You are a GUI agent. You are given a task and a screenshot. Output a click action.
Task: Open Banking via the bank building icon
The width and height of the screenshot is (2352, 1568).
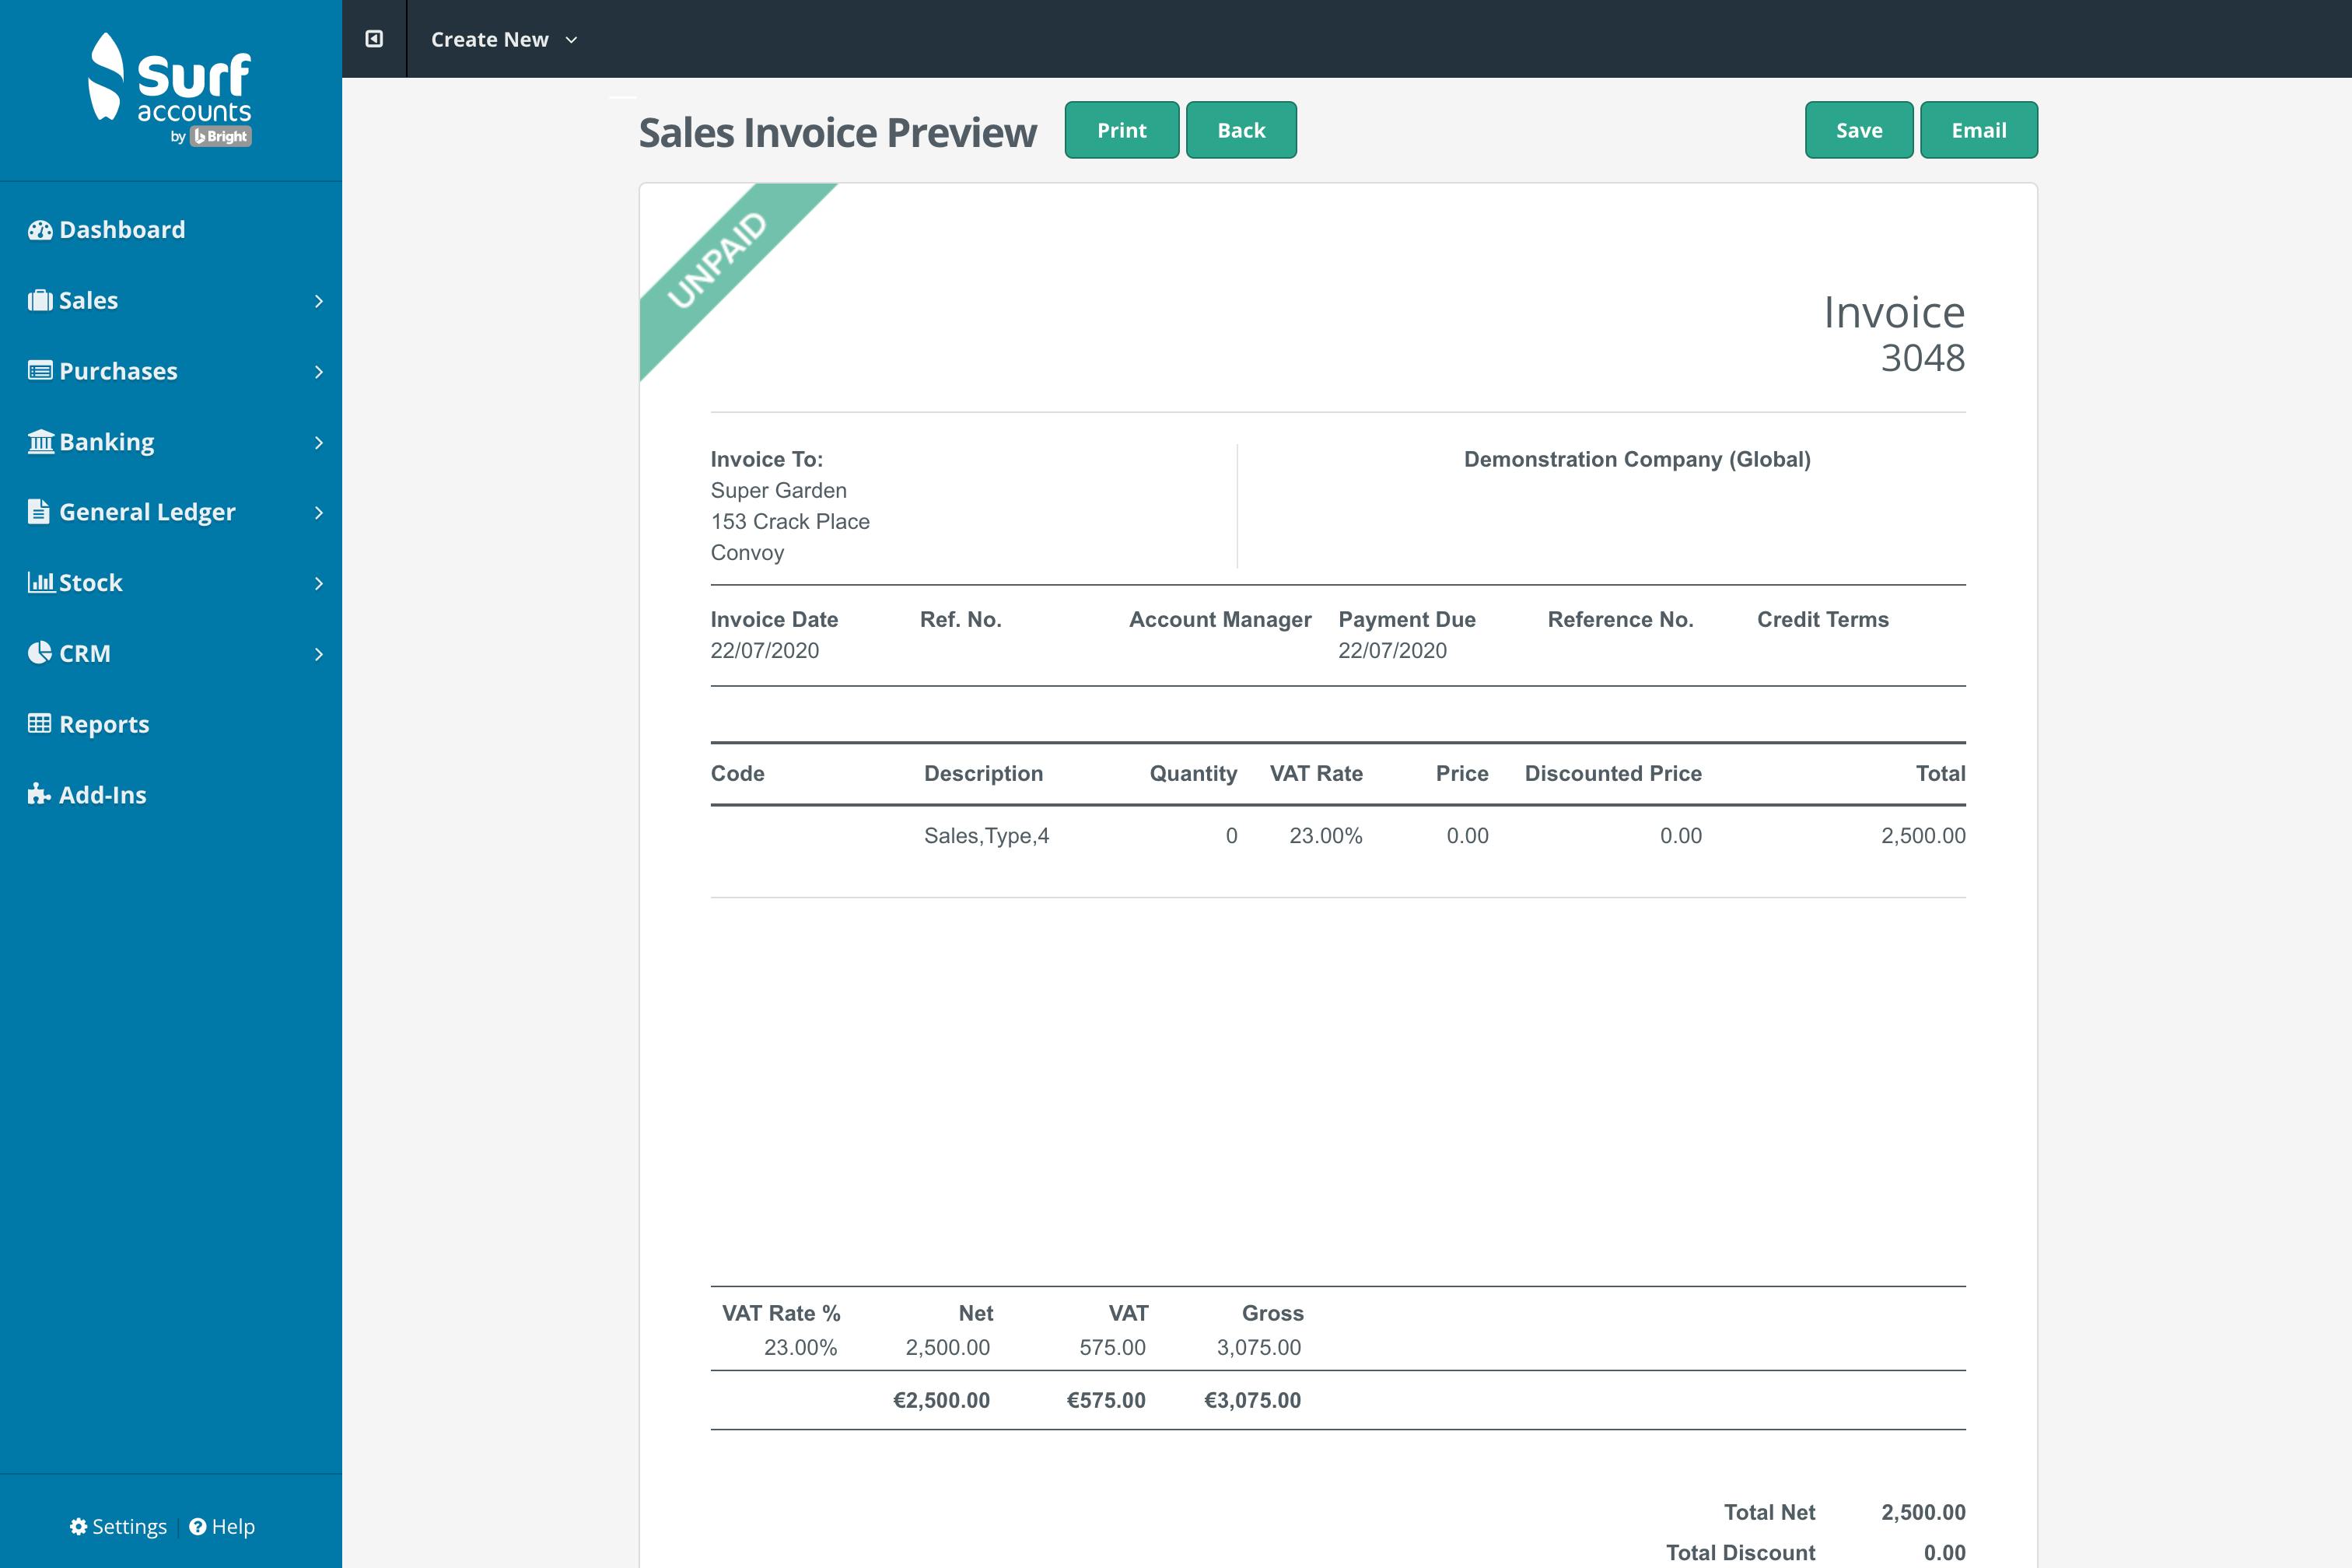pyautogui.click(x=39, y=441)
